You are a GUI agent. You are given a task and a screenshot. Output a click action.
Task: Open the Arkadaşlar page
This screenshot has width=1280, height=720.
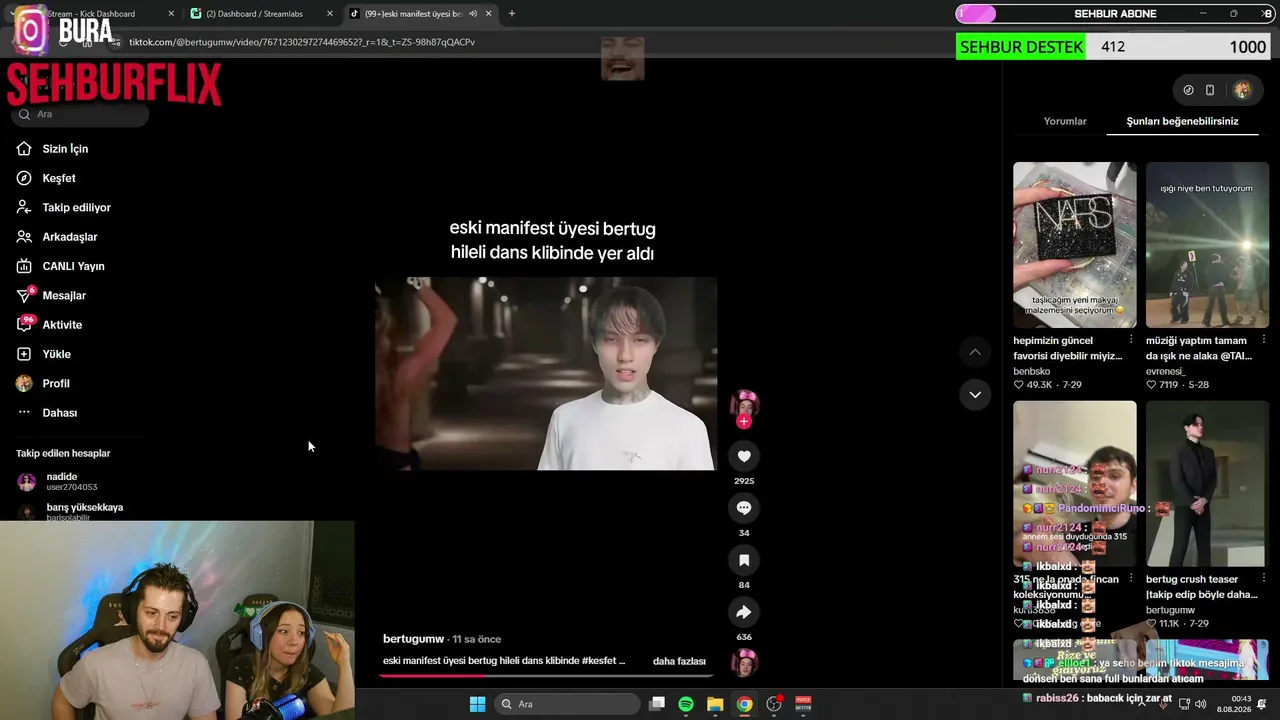coord(69,237)
